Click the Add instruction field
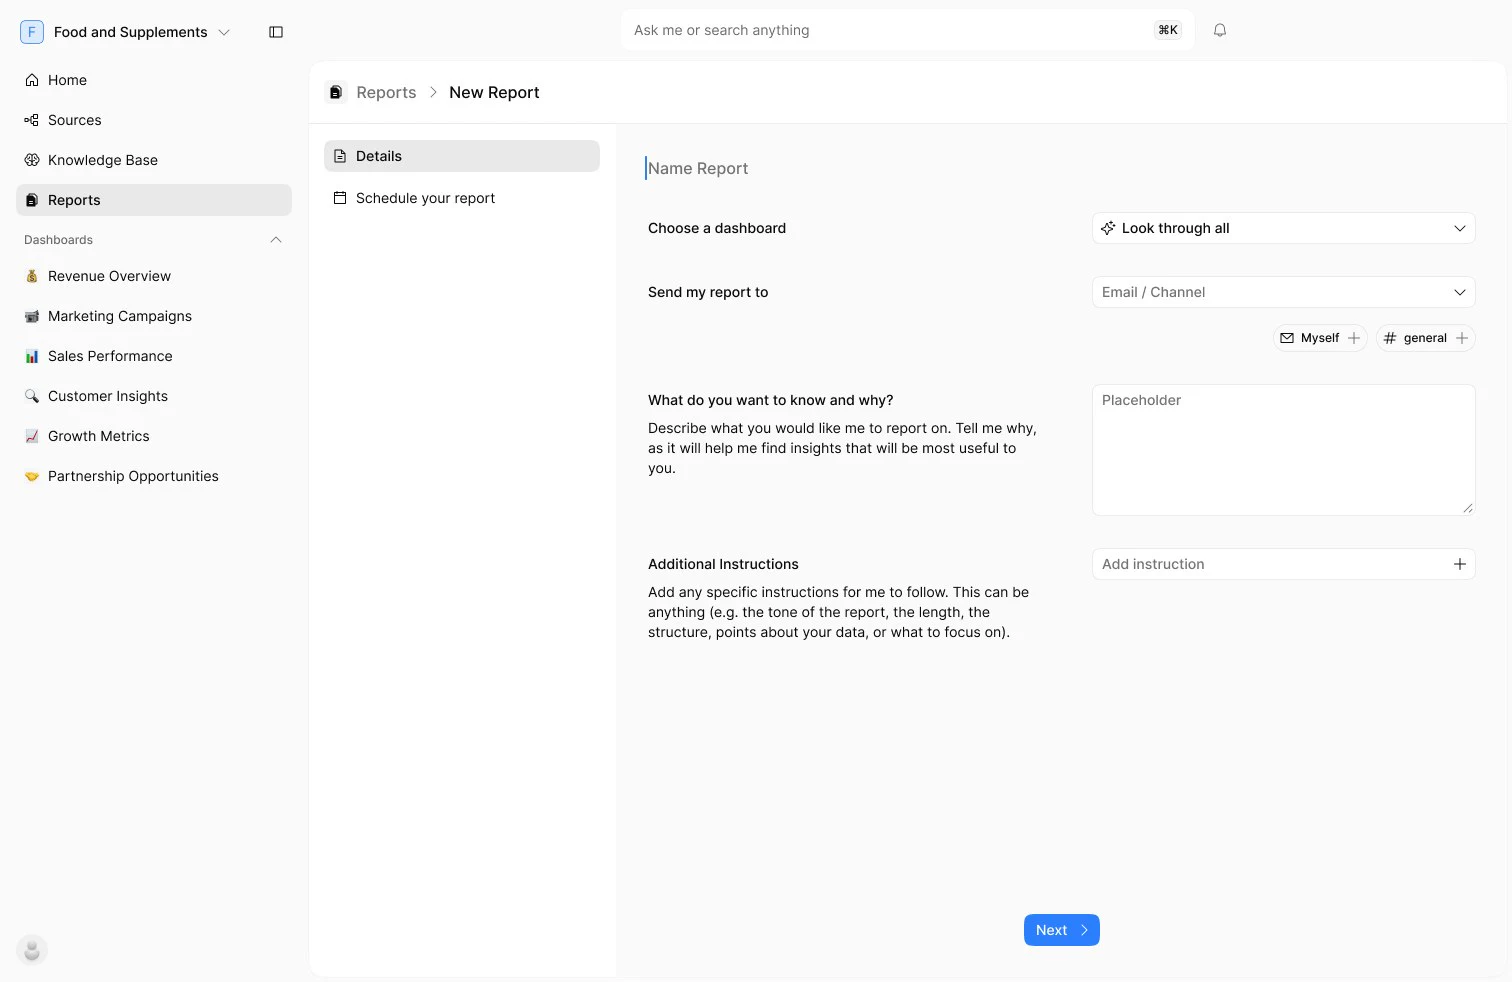 coord(1284,564)
